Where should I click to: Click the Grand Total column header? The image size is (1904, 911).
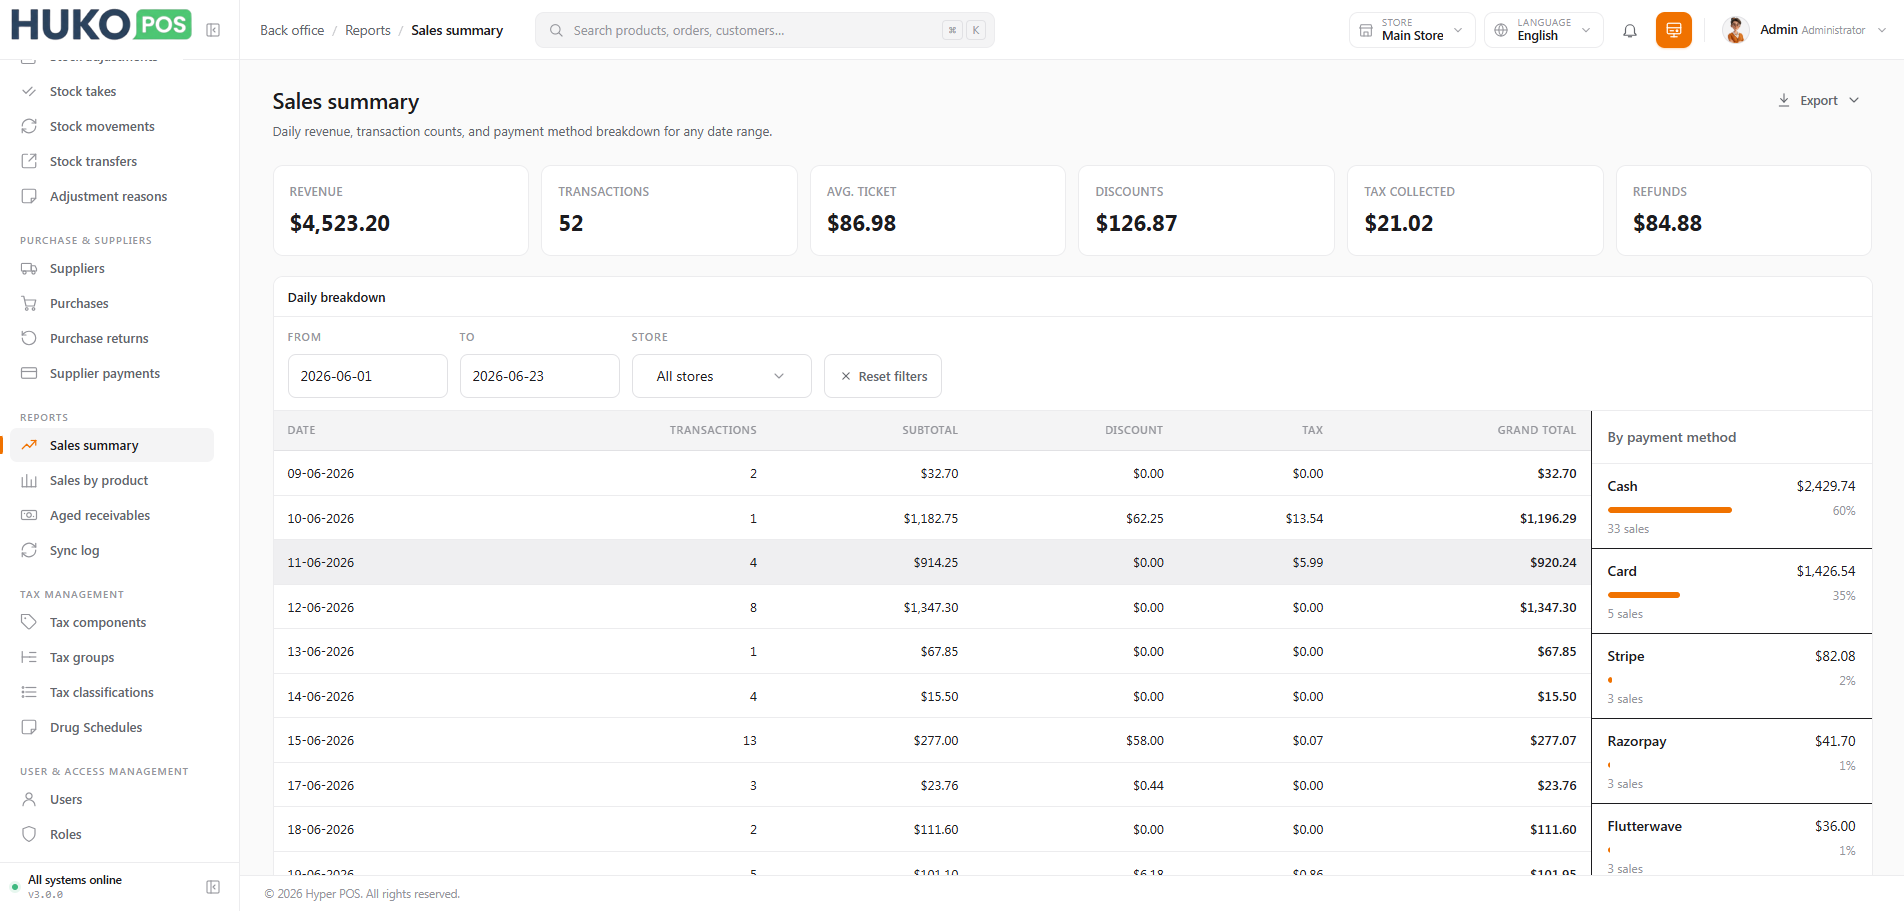pos(1536,430)
